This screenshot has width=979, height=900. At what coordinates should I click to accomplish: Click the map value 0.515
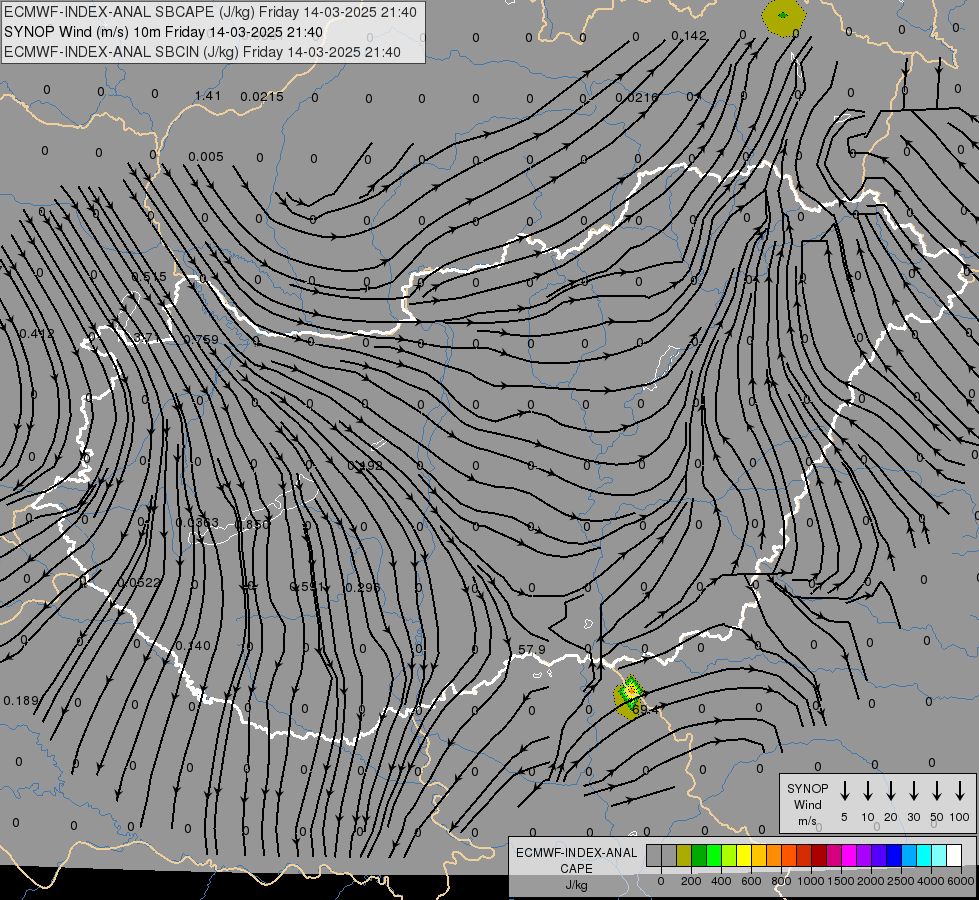(x=149, y=276)
